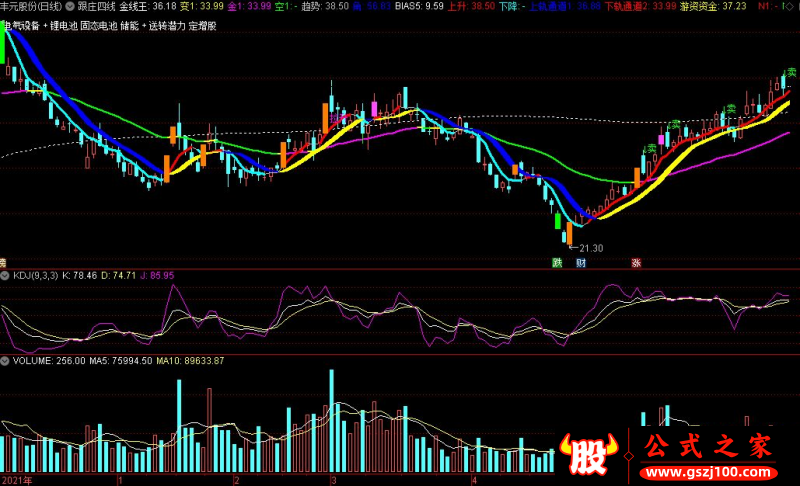Click the 送转潜力 tag
800x486 pixels.
coord(167,26)
